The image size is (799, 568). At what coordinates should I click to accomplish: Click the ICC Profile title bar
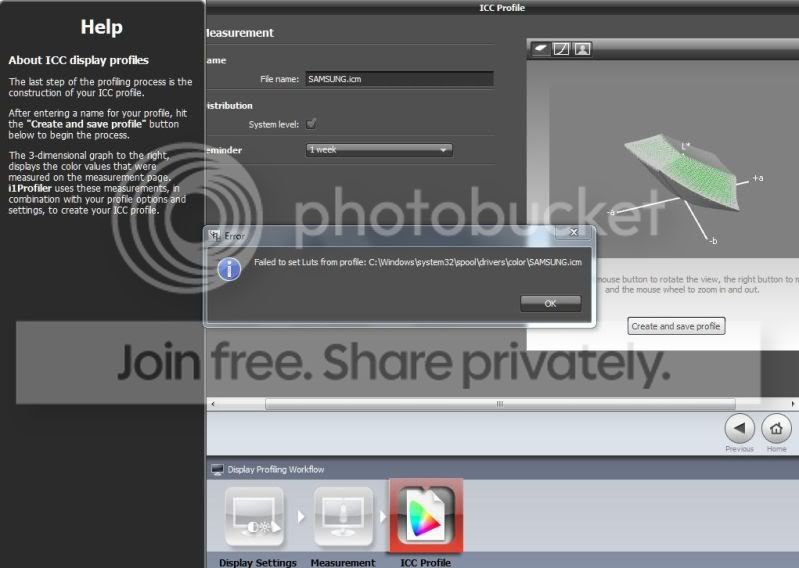(501, 8)
